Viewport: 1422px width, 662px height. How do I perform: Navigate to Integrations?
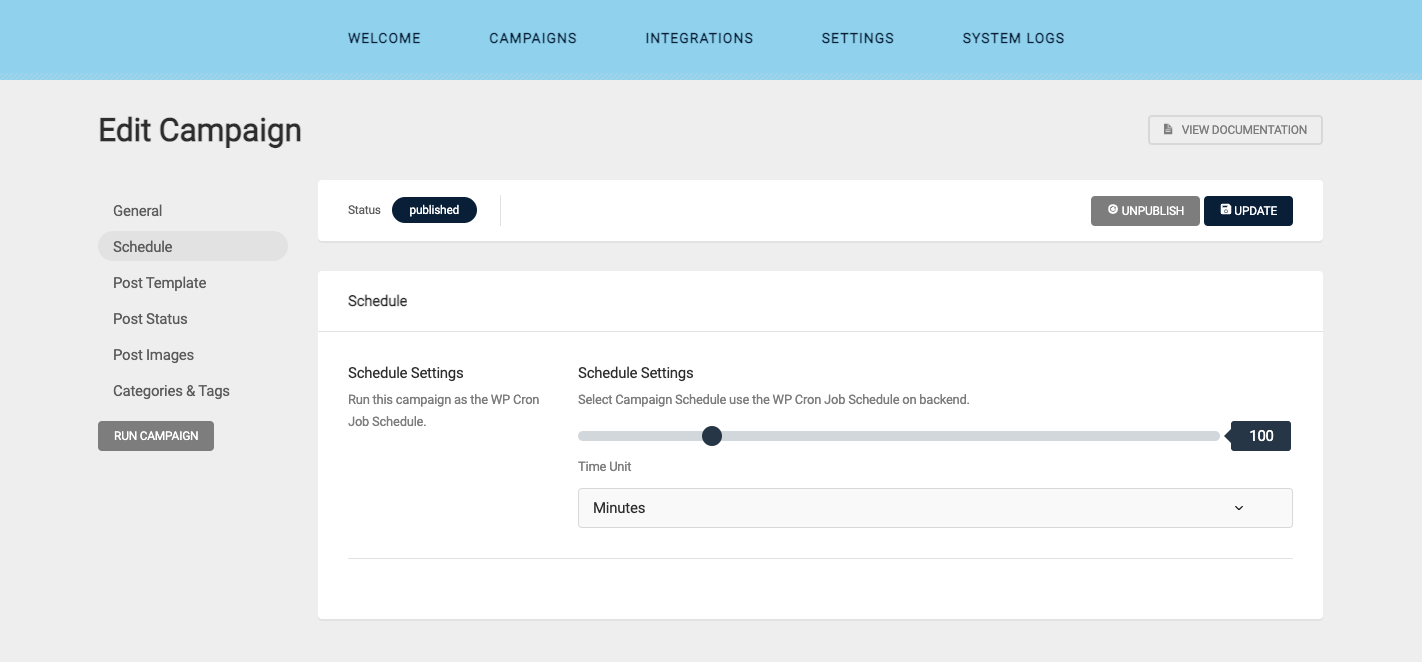point(699,38)
